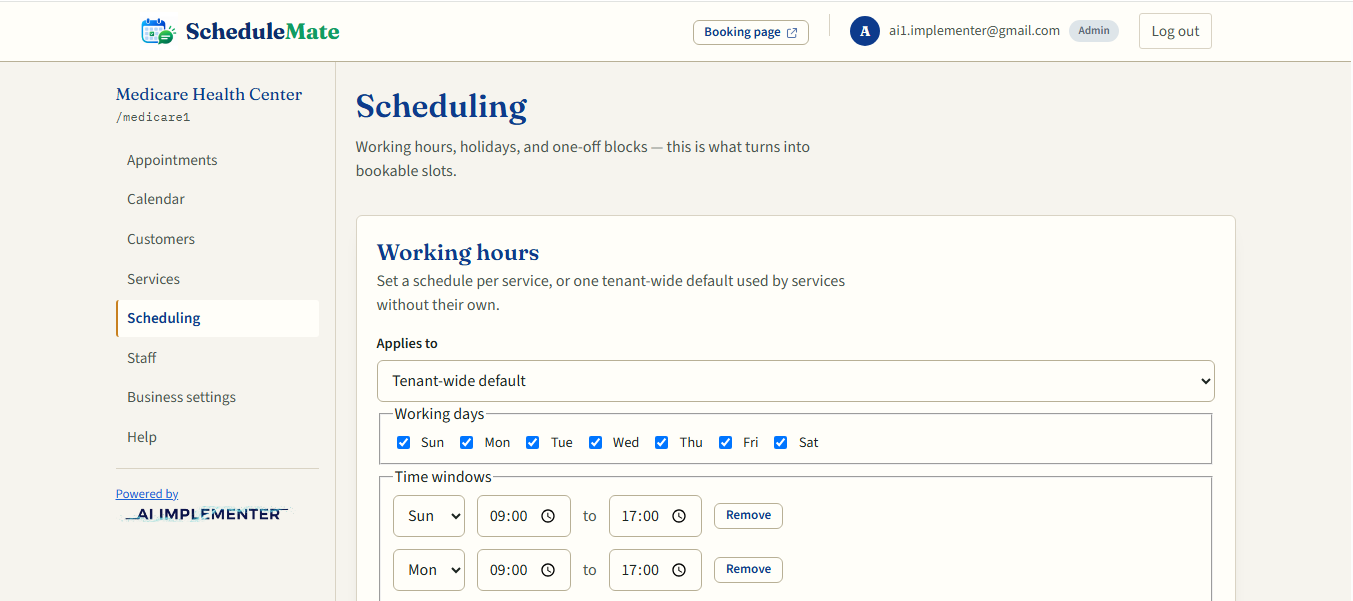Click the clock icon in Mon end time
1353x601 pixels.
click(679, 570)
